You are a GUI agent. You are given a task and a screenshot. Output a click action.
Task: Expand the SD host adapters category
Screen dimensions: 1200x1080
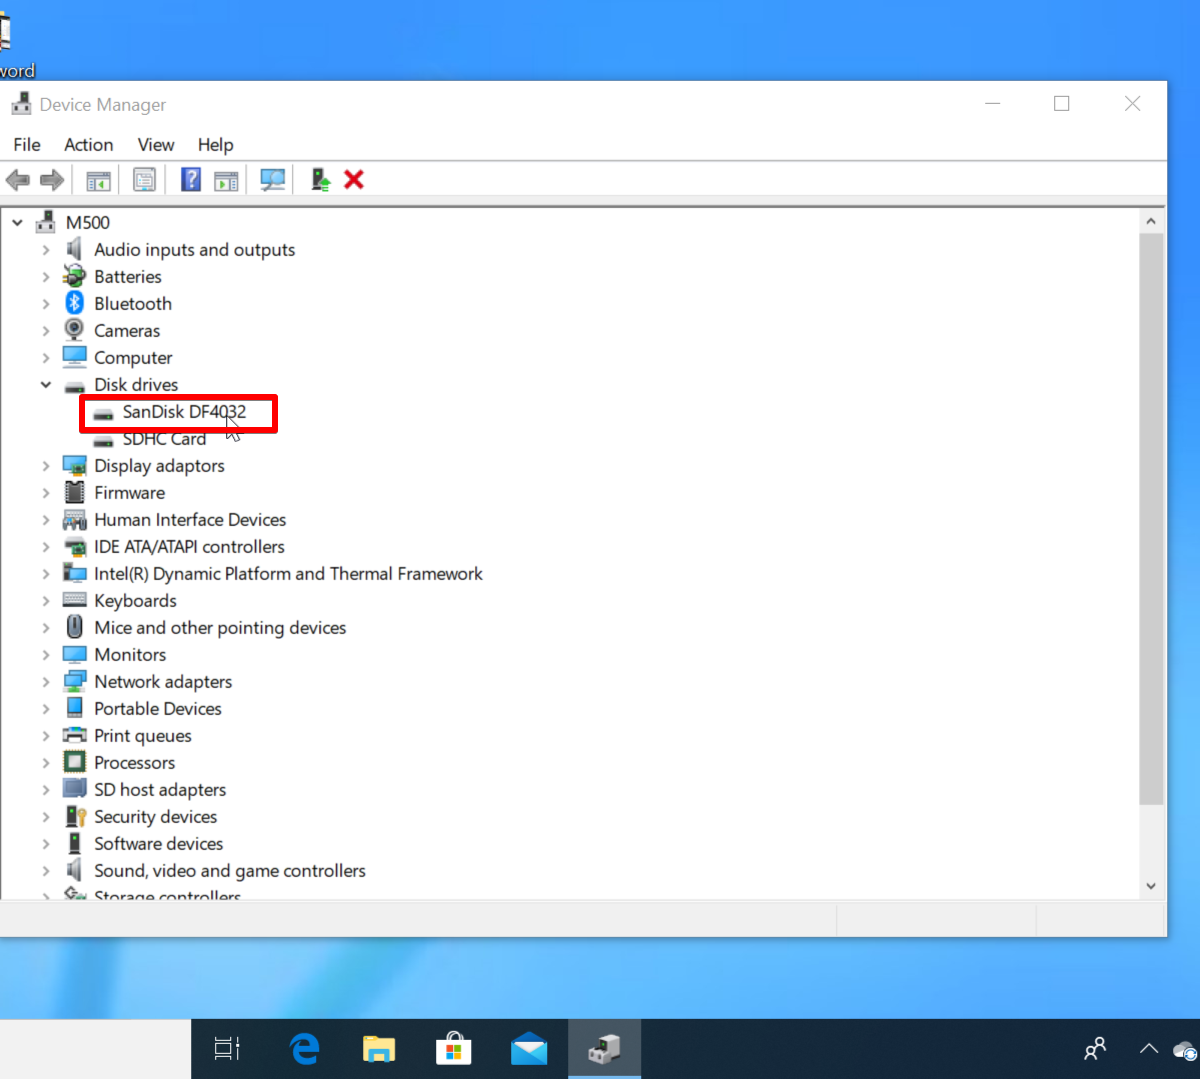coord(46,790)
